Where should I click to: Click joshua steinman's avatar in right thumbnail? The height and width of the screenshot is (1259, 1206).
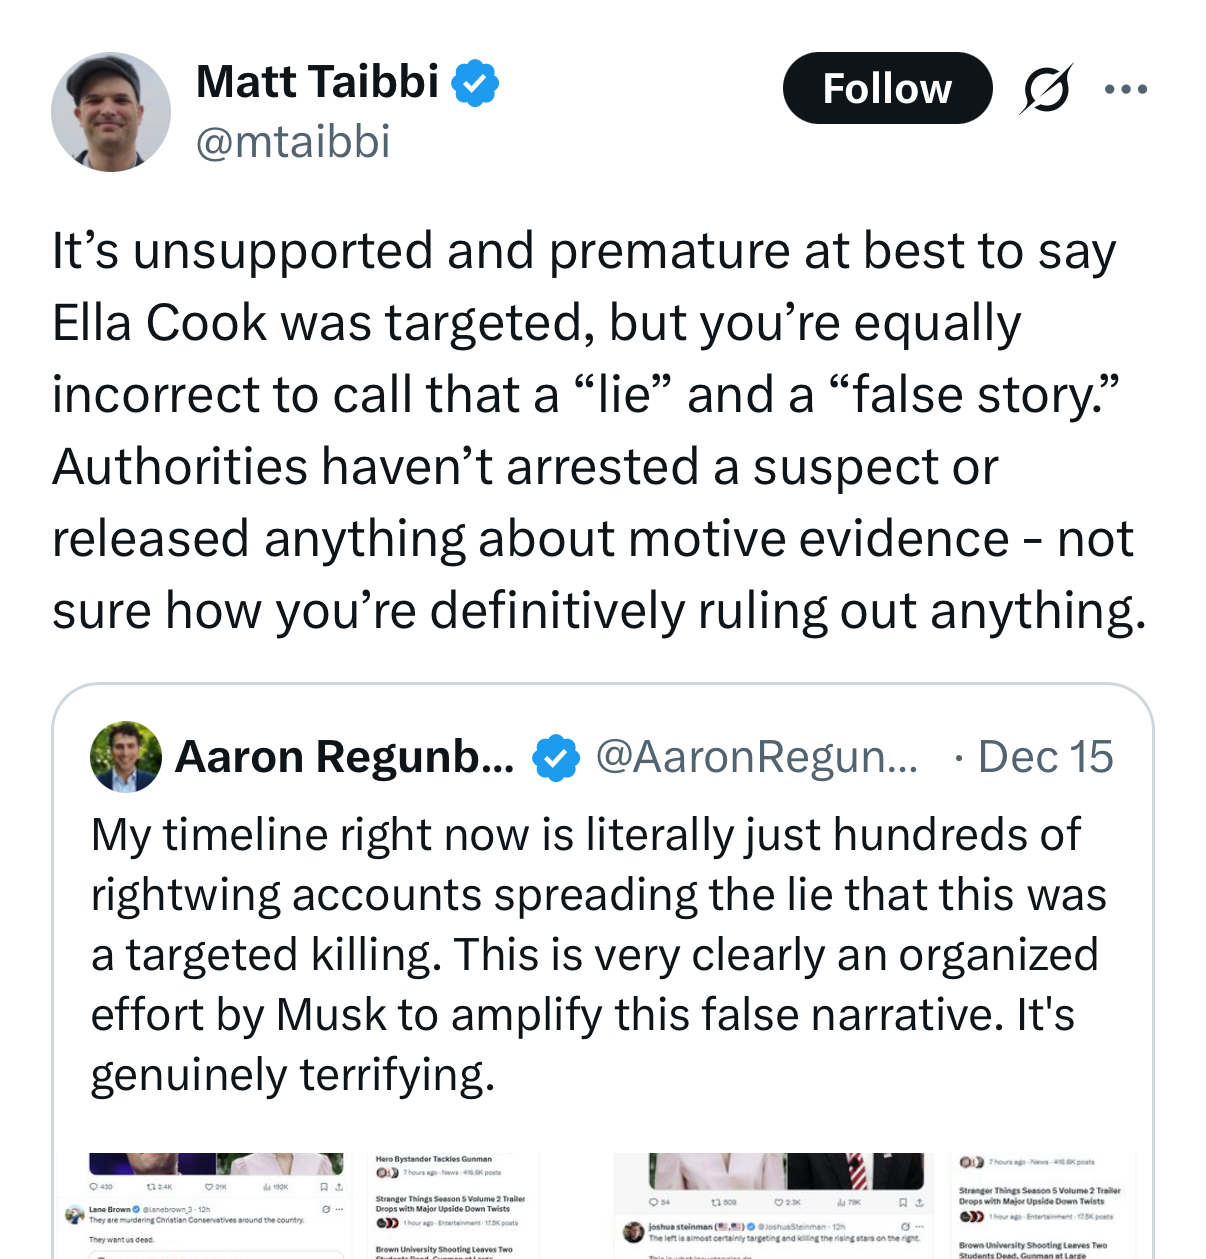633,1231
